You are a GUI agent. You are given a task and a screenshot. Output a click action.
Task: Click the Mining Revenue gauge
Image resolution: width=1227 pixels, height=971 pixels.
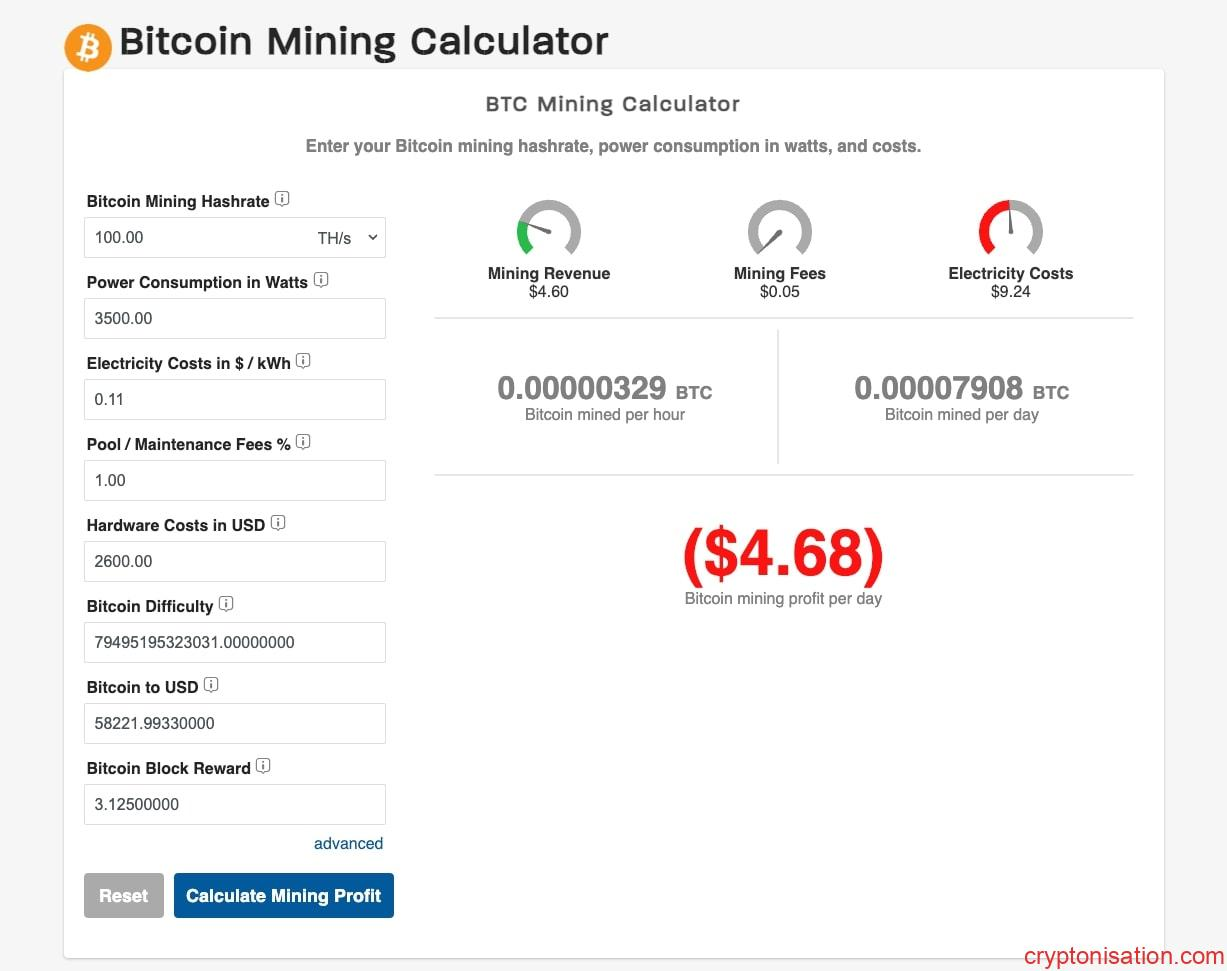548,228
